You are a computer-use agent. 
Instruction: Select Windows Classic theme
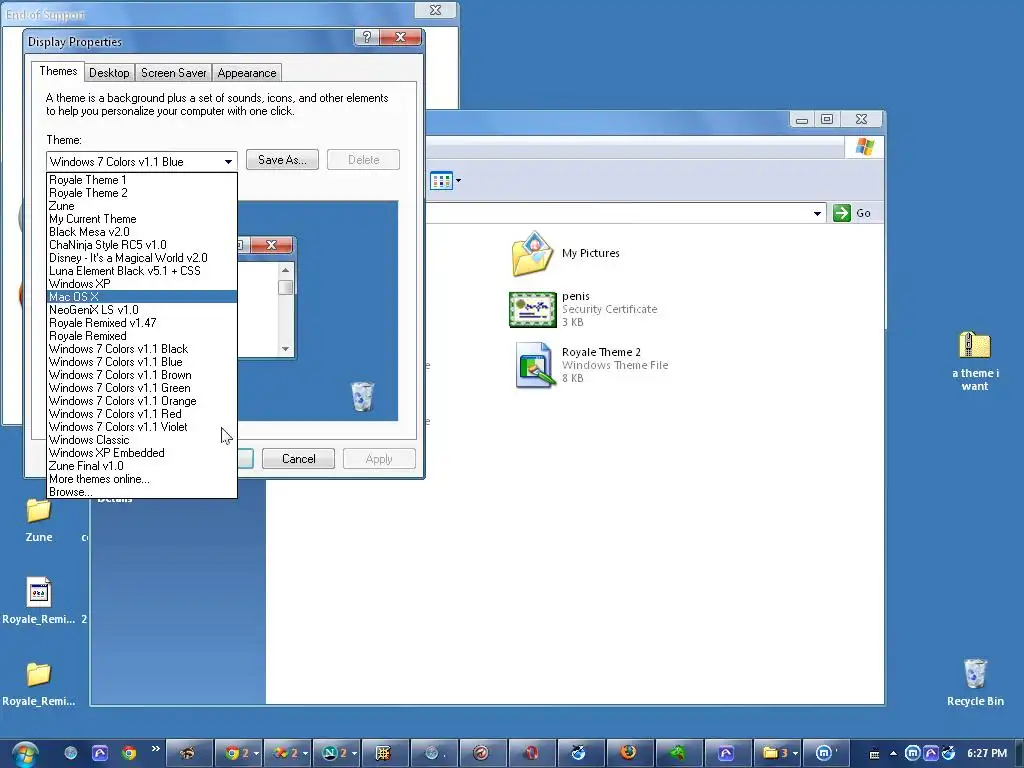[x=142, y=440]
